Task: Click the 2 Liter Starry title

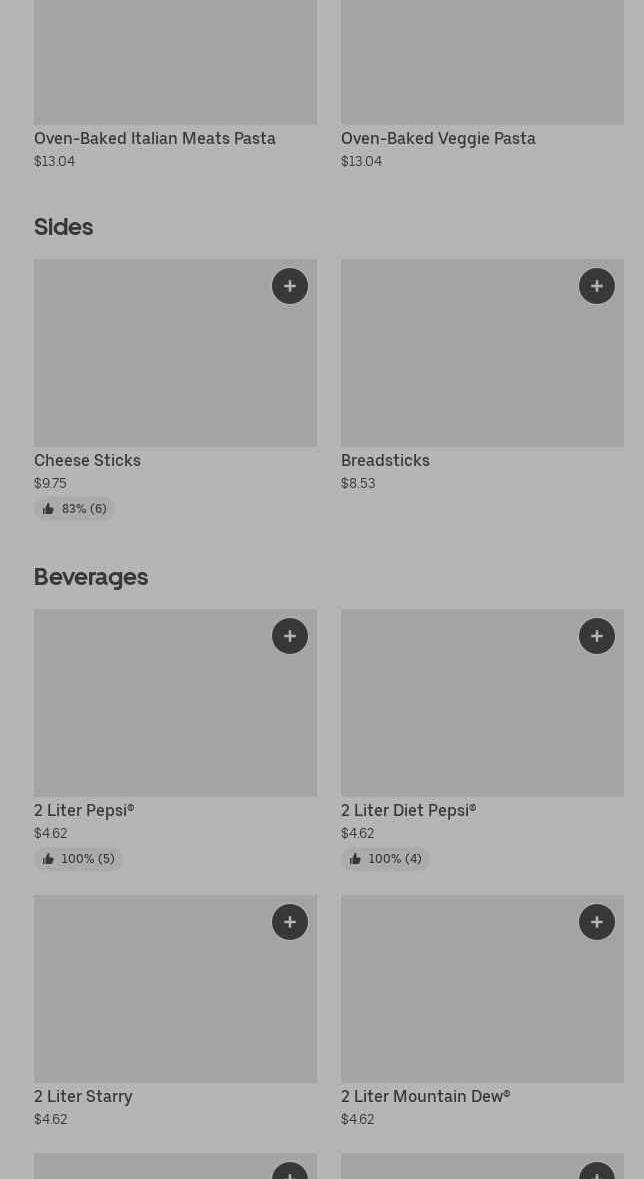Action: [83, 1097]
